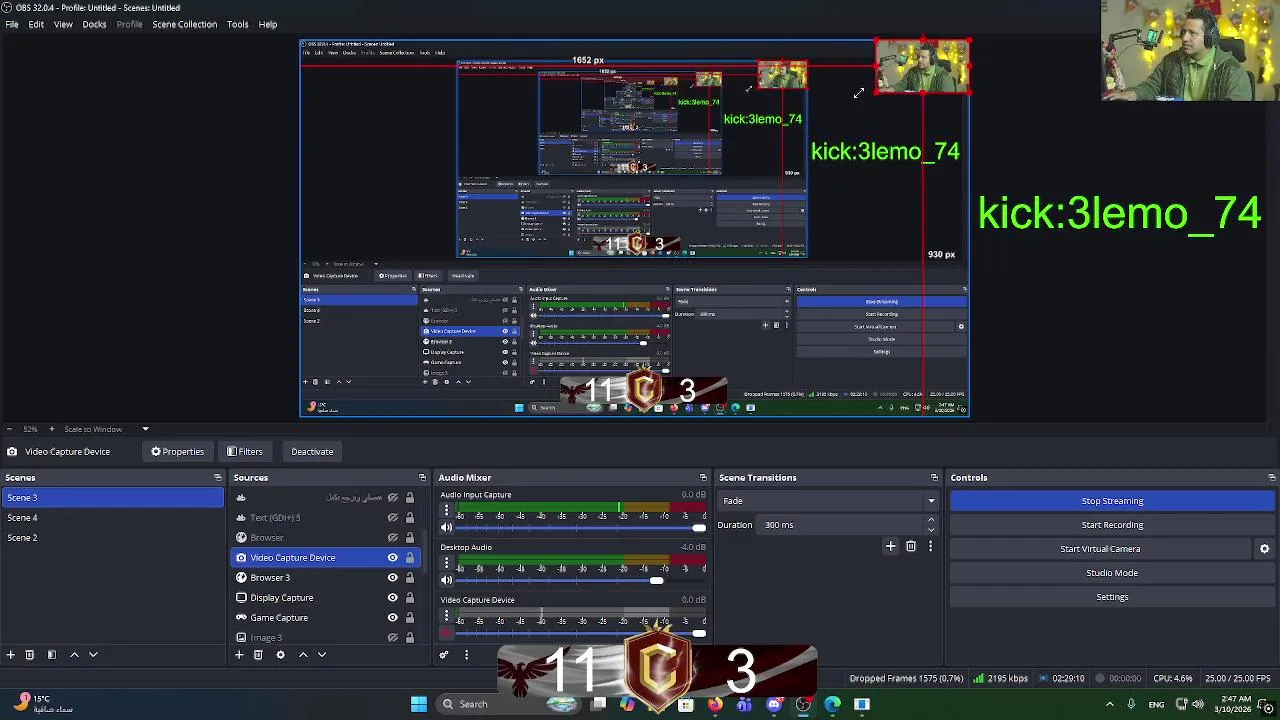1280x720 pixels.
Task: Move source down using the Sources down arrow
Action: (322, 655)
